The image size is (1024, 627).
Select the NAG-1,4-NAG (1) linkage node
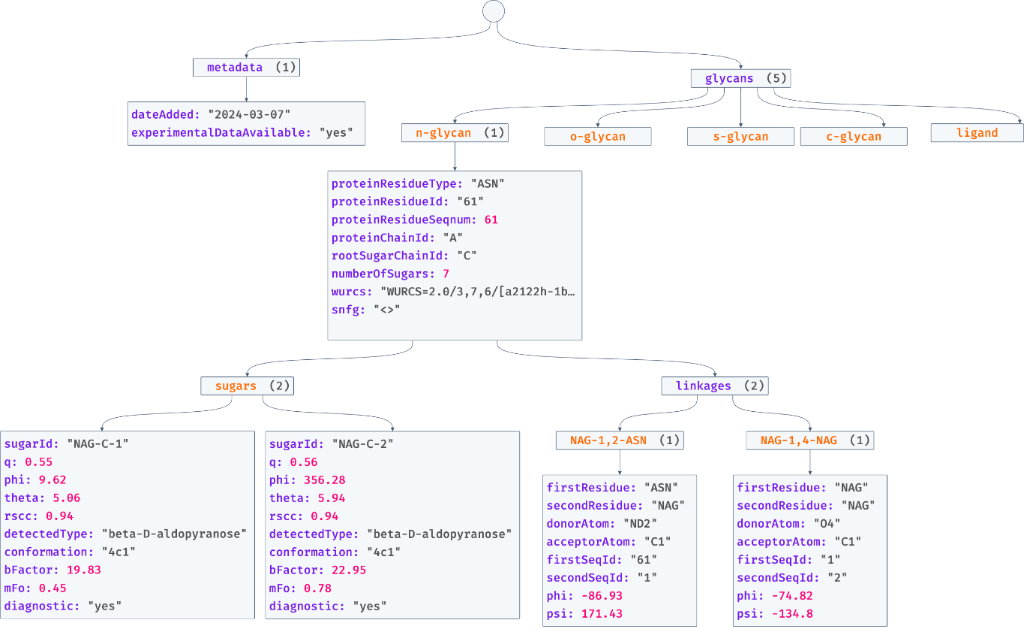pyautogui.click(x=810, y=440)
